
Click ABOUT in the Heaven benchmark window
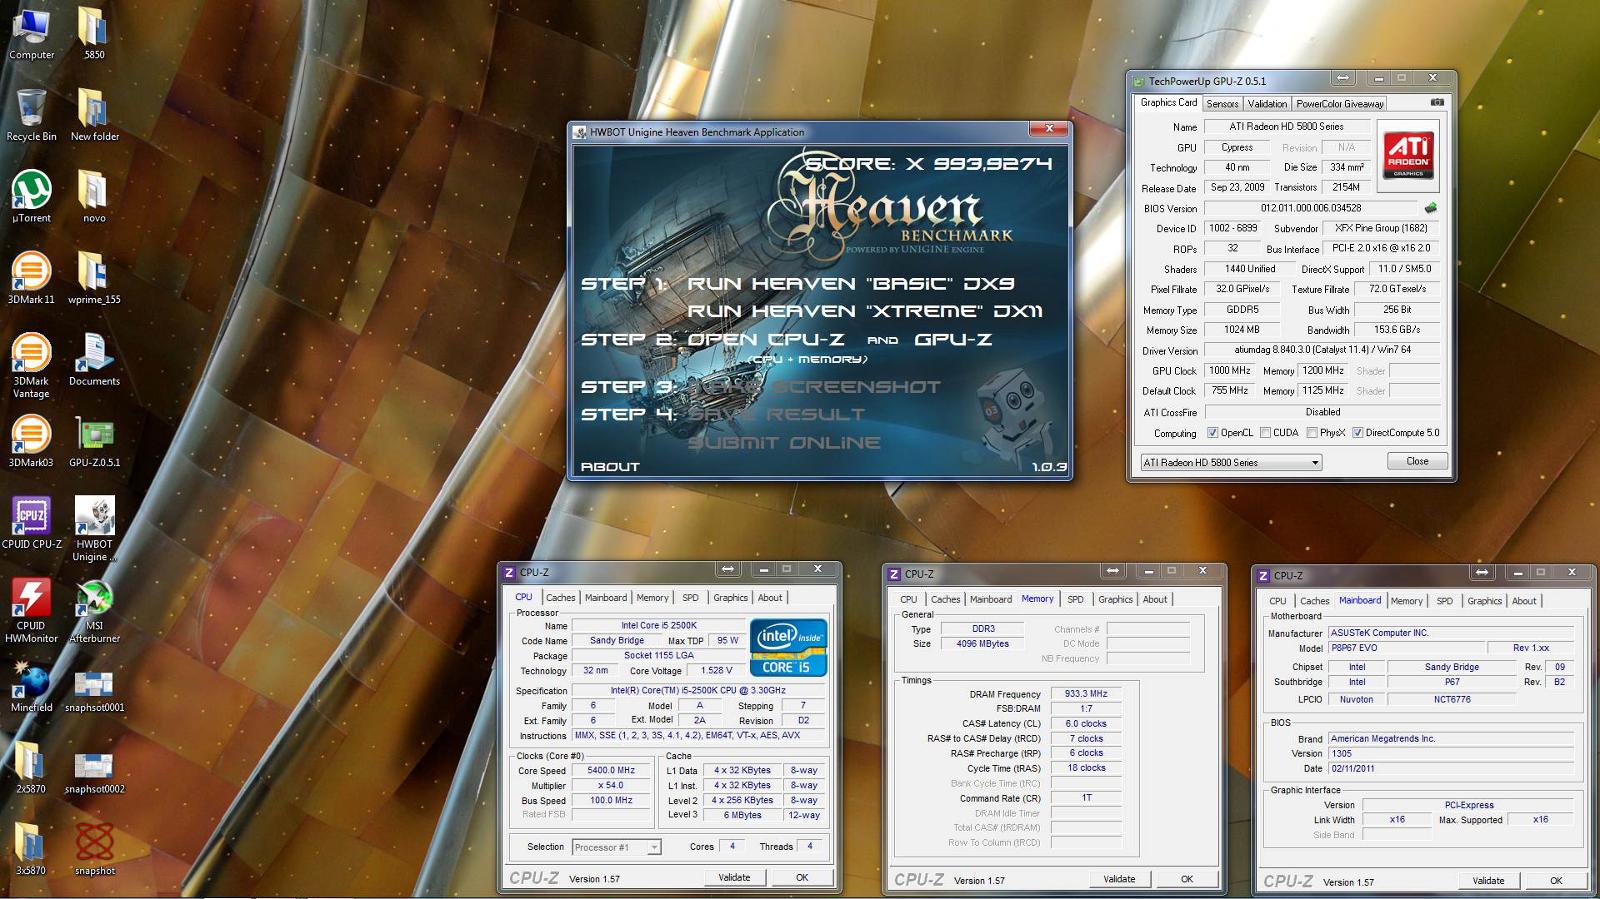[x=610, y=467]
